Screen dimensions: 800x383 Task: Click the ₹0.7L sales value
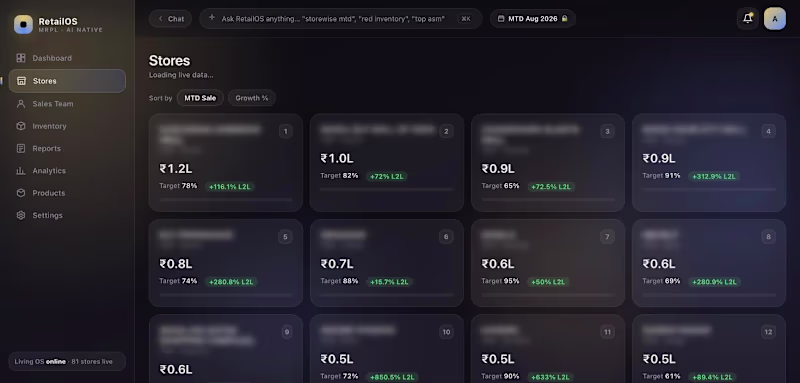point(337,264)
